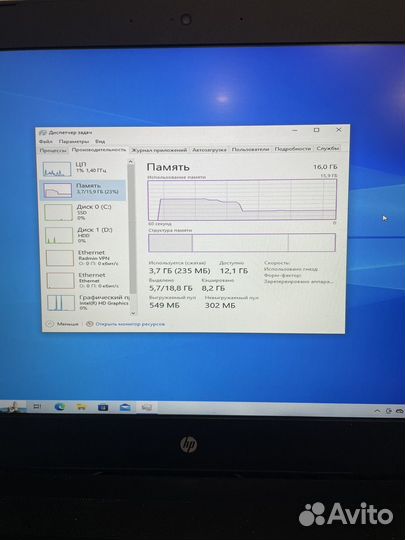This screenshot has width=405, height=540.
Task: Click the 12,1 ГБ available value
Action: pyautogui.click(x=234, y=271)
